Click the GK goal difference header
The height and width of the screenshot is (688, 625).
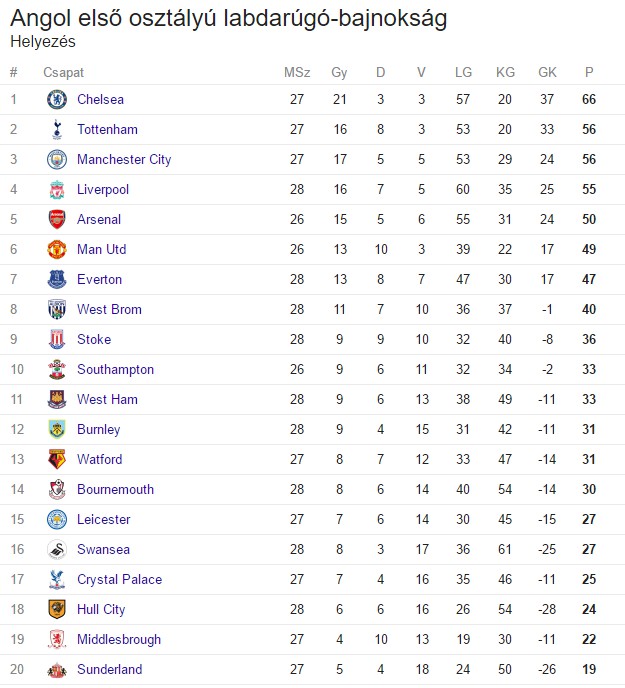click(547, 73)
